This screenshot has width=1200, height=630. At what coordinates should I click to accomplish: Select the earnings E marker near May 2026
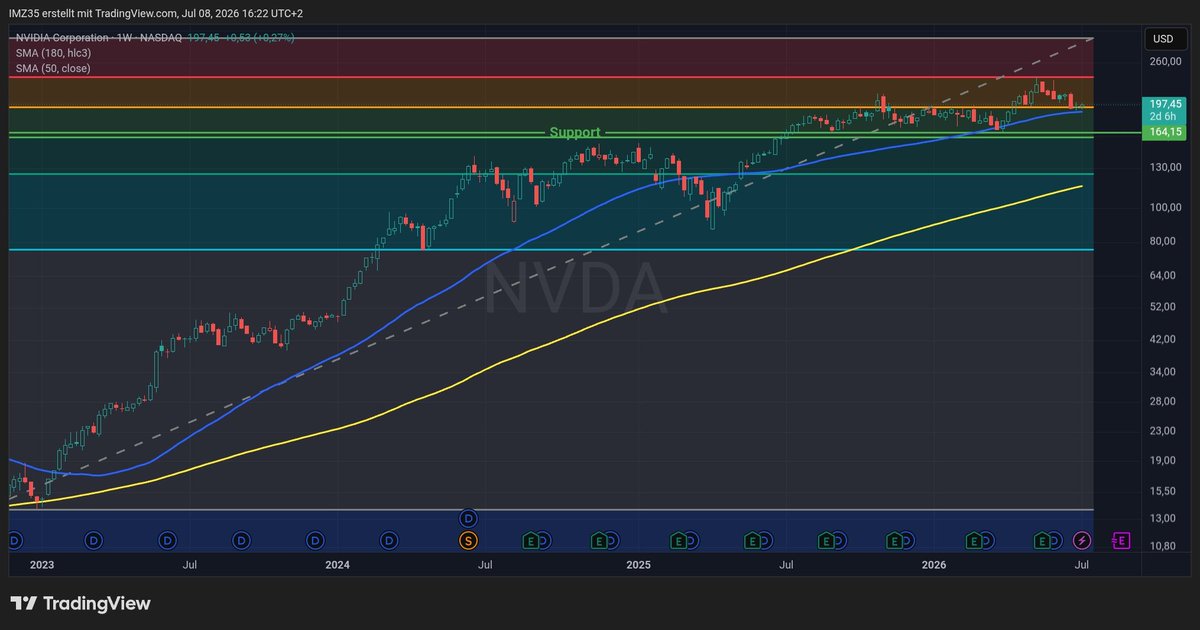pos(1042,540)
